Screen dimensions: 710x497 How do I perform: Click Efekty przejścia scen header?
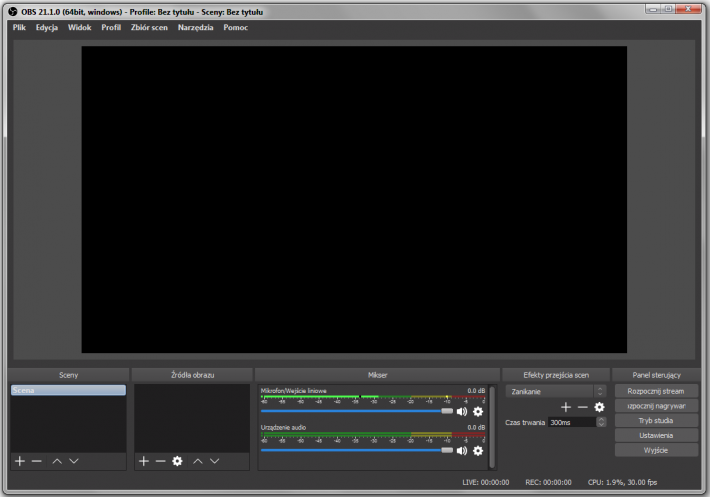coord(556,375)
